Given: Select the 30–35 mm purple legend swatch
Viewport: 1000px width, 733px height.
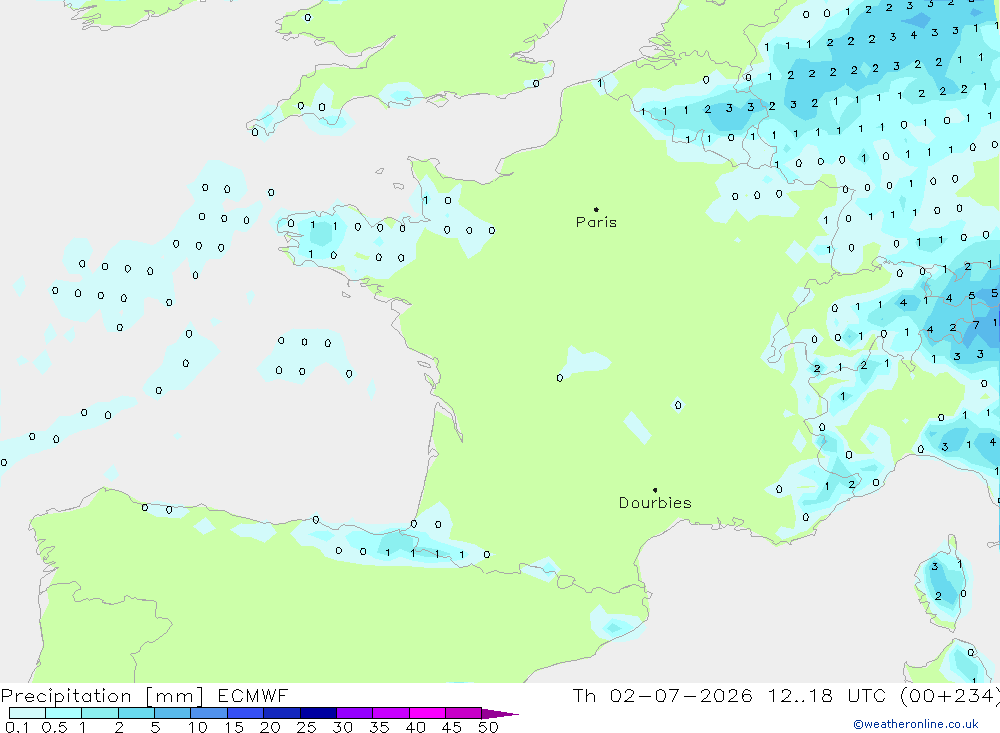Looking at the screenshot, I should point(354,713).
